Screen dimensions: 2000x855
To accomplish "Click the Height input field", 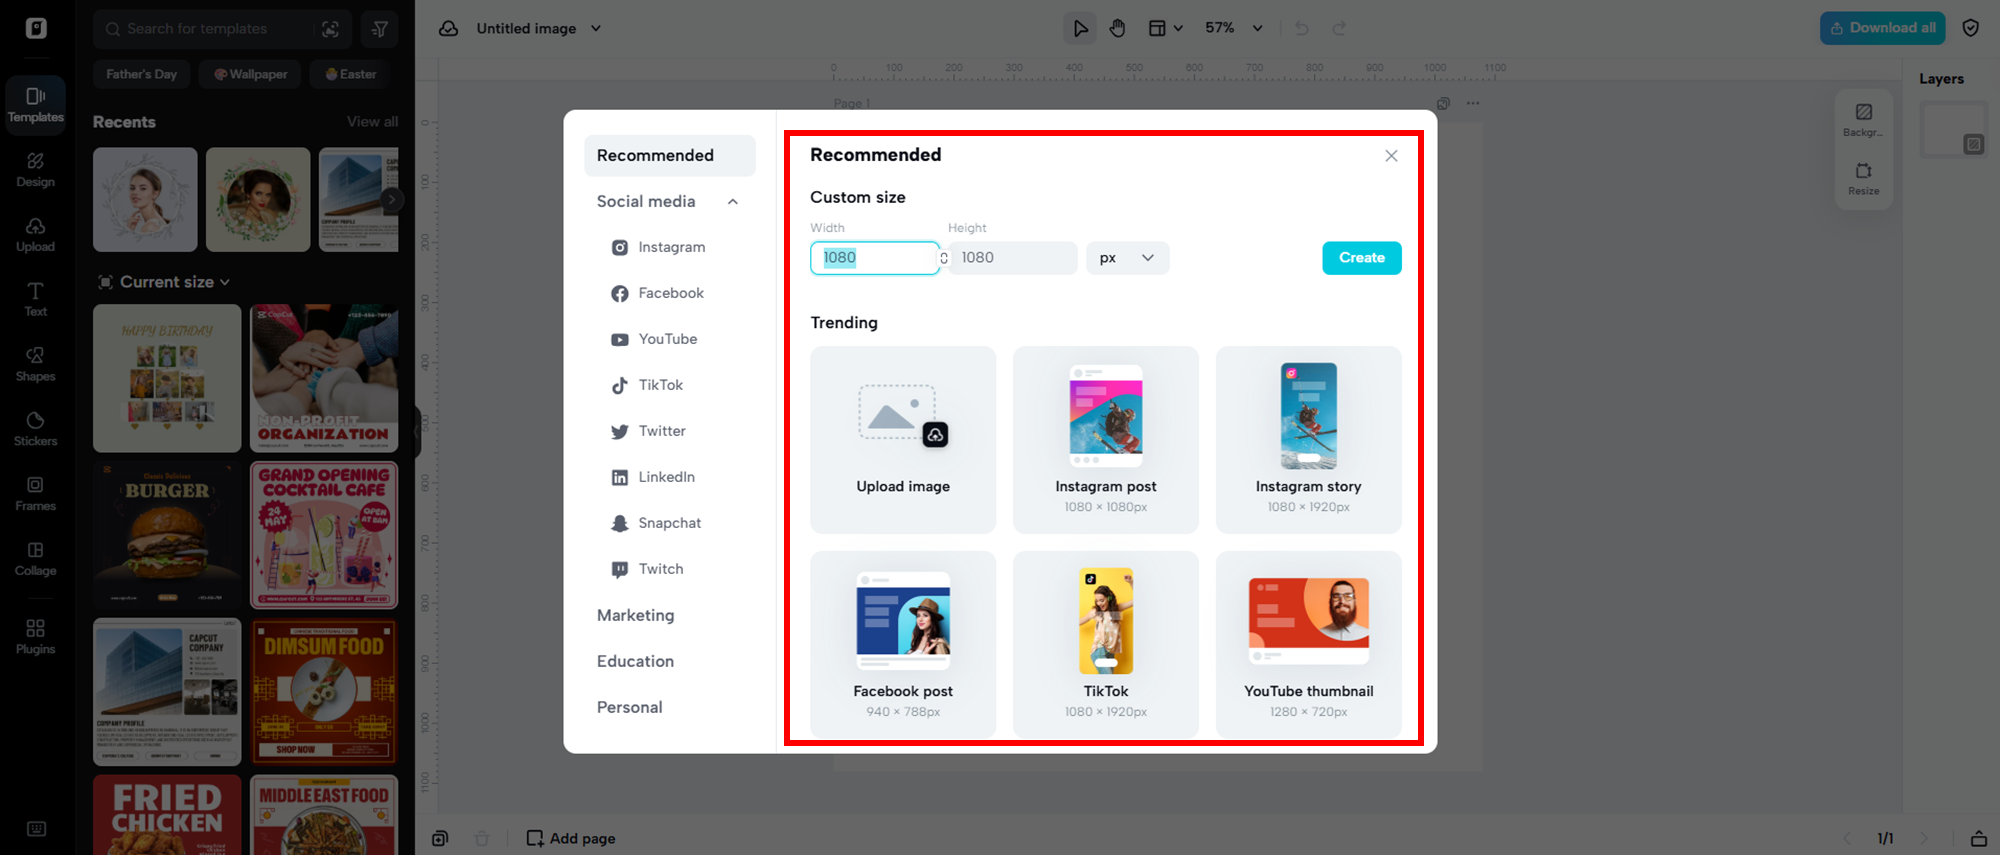I will coord(1013,258).
